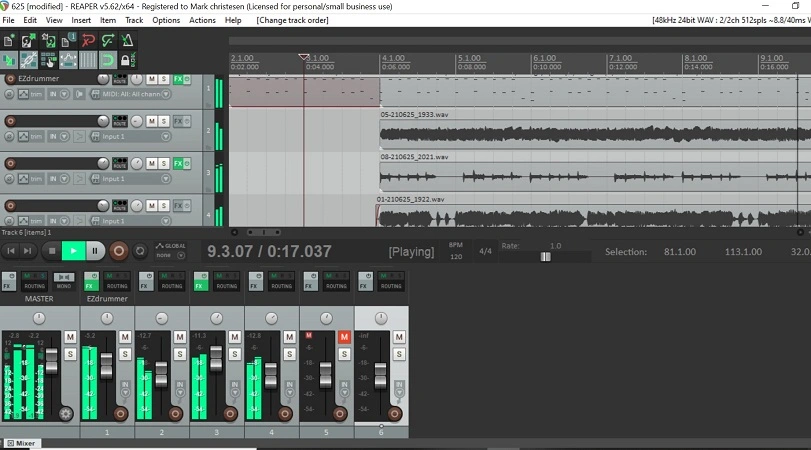Open project settings toolbar icon
Image resolution: width=811 pixels, height=450 pixels.
click(x=68, y=40)
